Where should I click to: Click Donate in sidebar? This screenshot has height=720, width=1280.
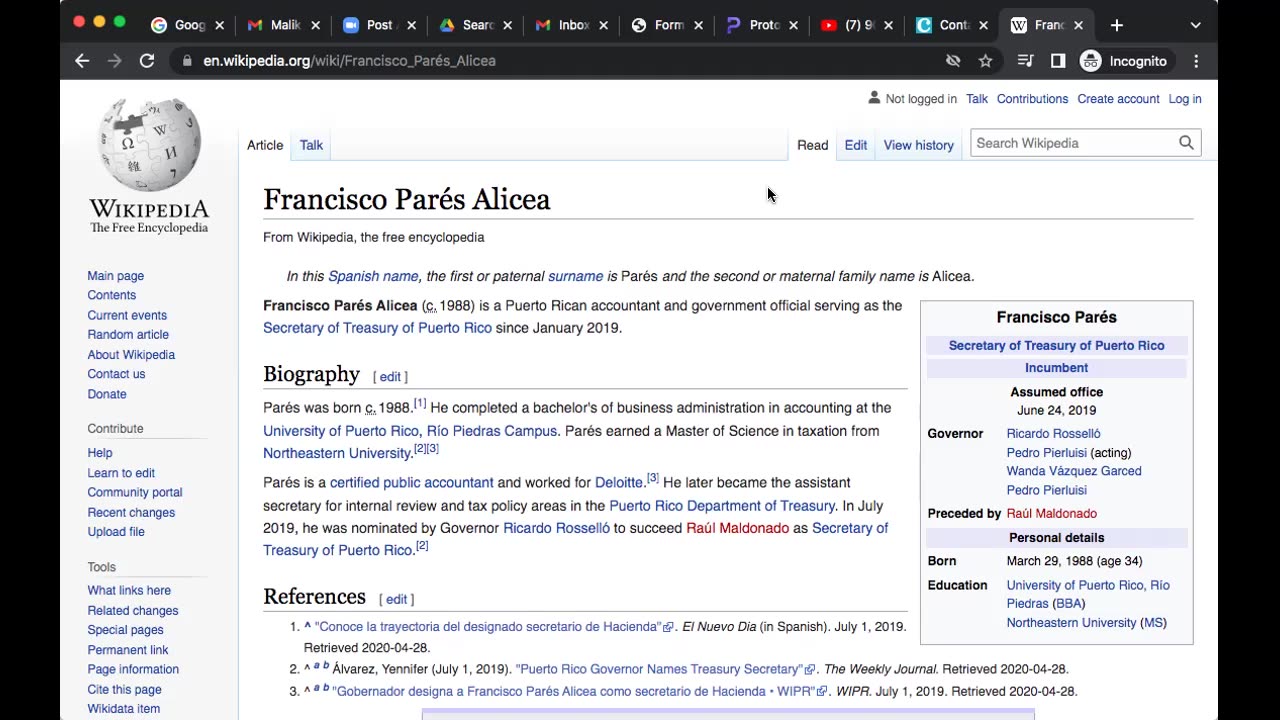pos(107,394)
